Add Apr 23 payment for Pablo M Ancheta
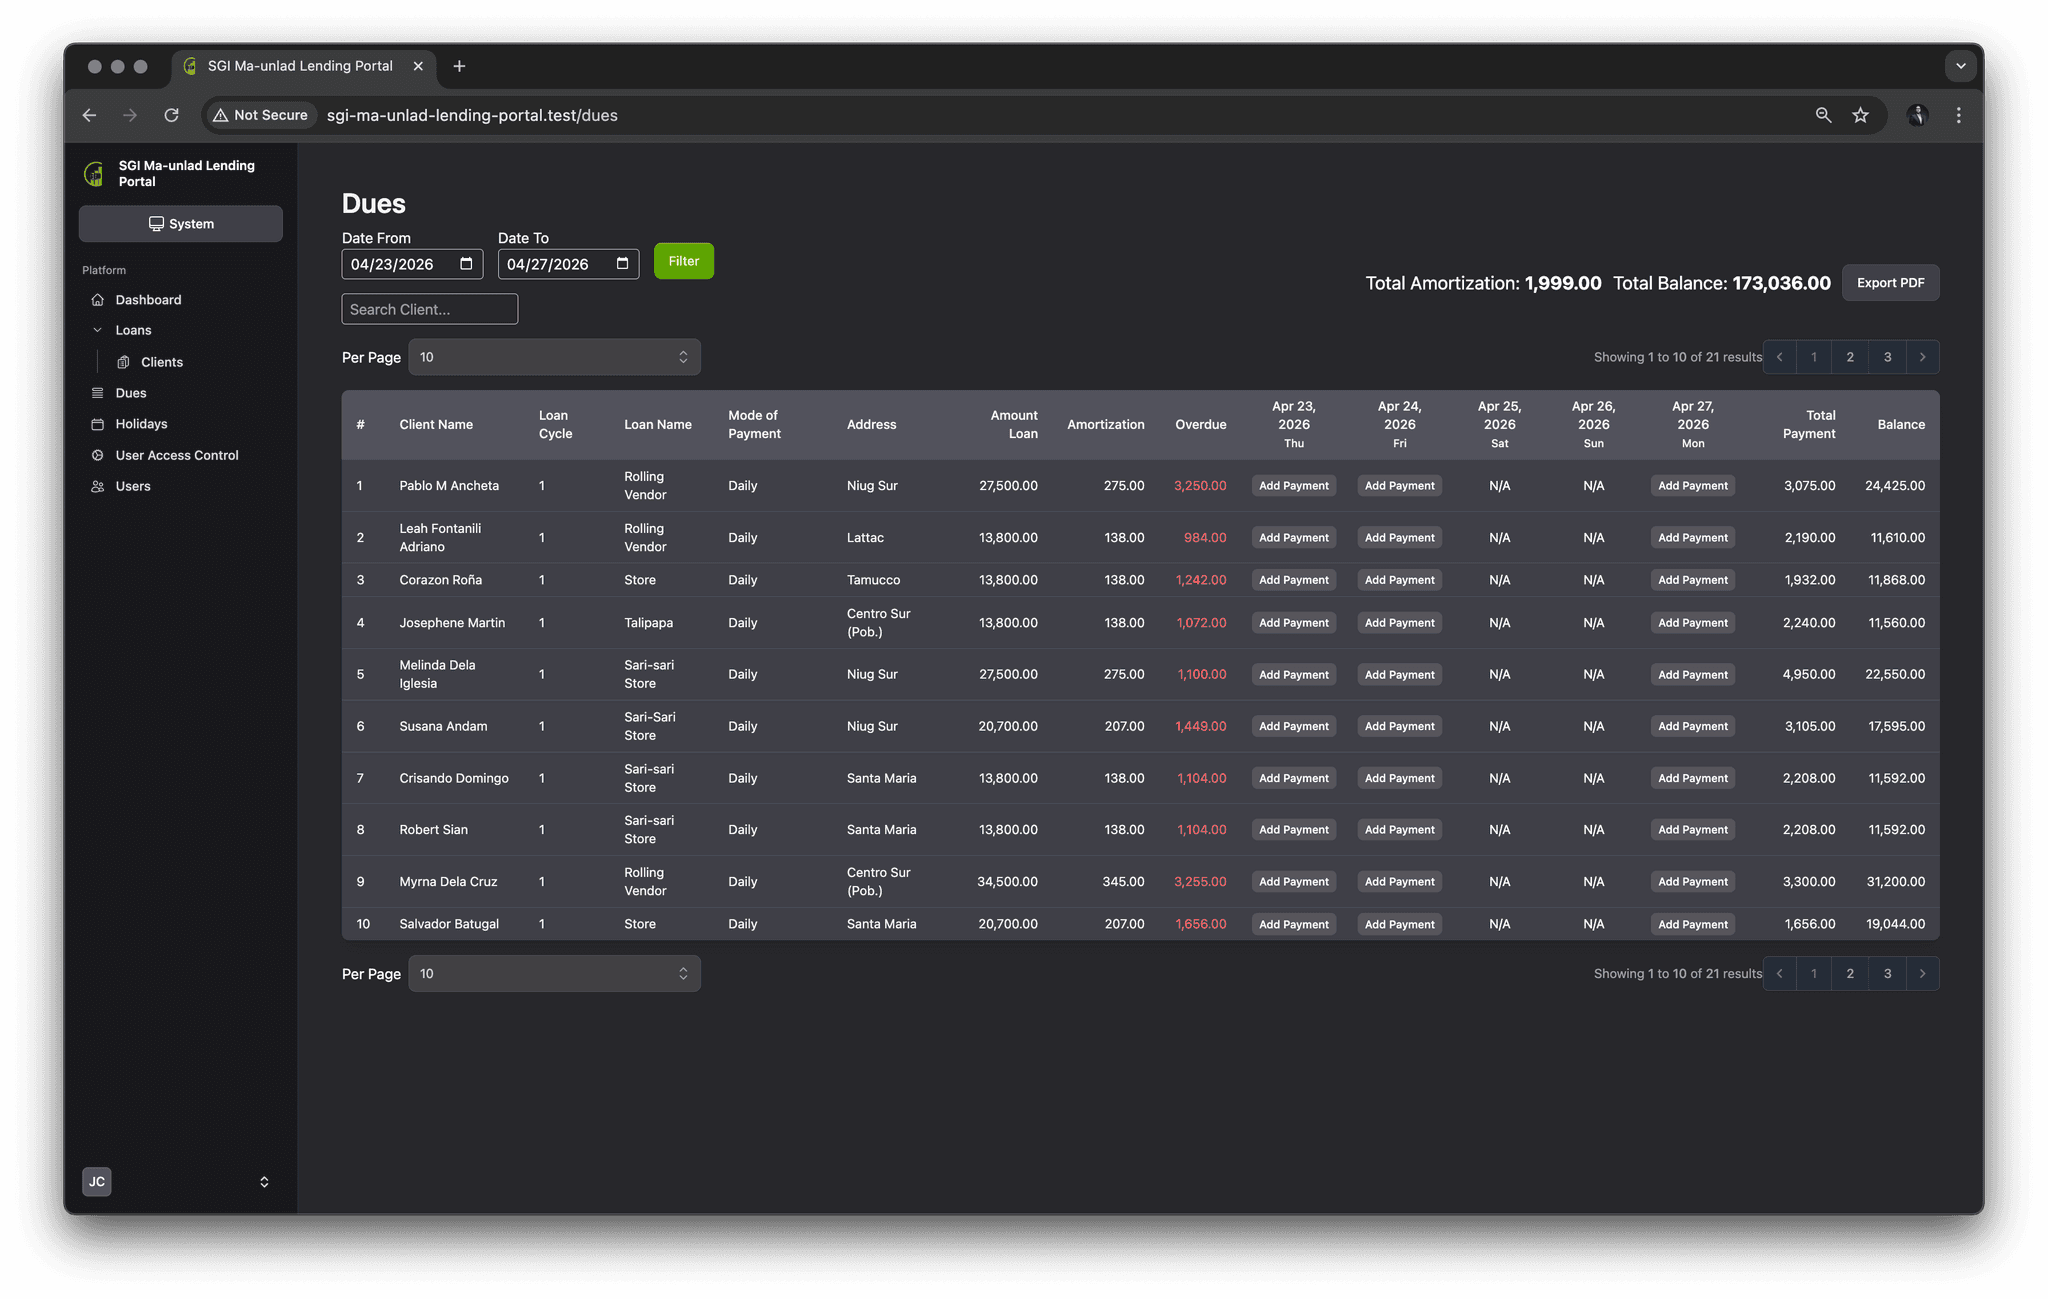 1293,486
